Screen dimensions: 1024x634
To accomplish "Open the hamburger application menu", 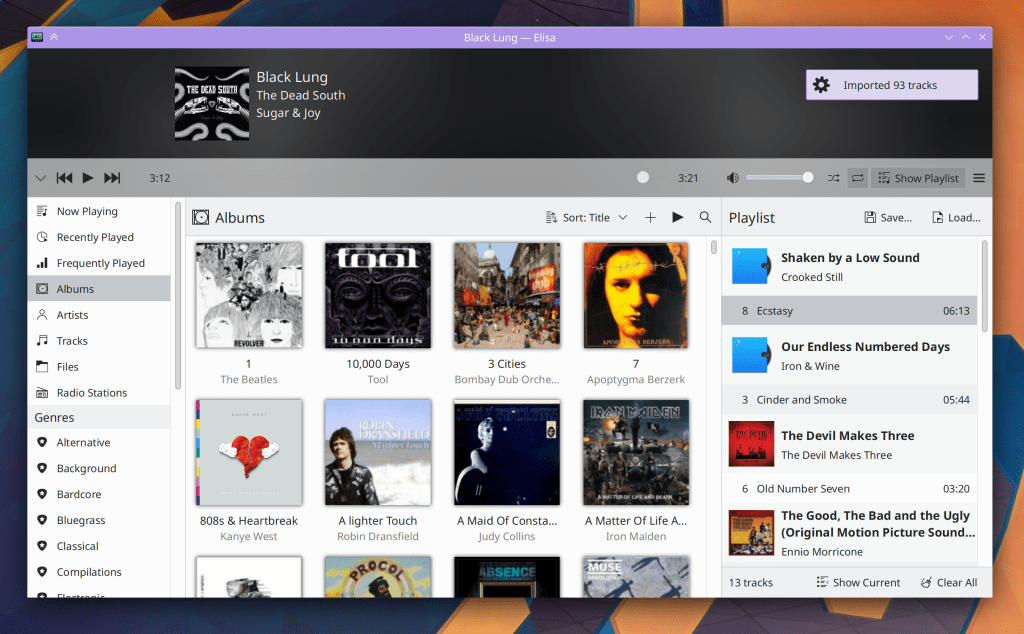I will 979,178.
